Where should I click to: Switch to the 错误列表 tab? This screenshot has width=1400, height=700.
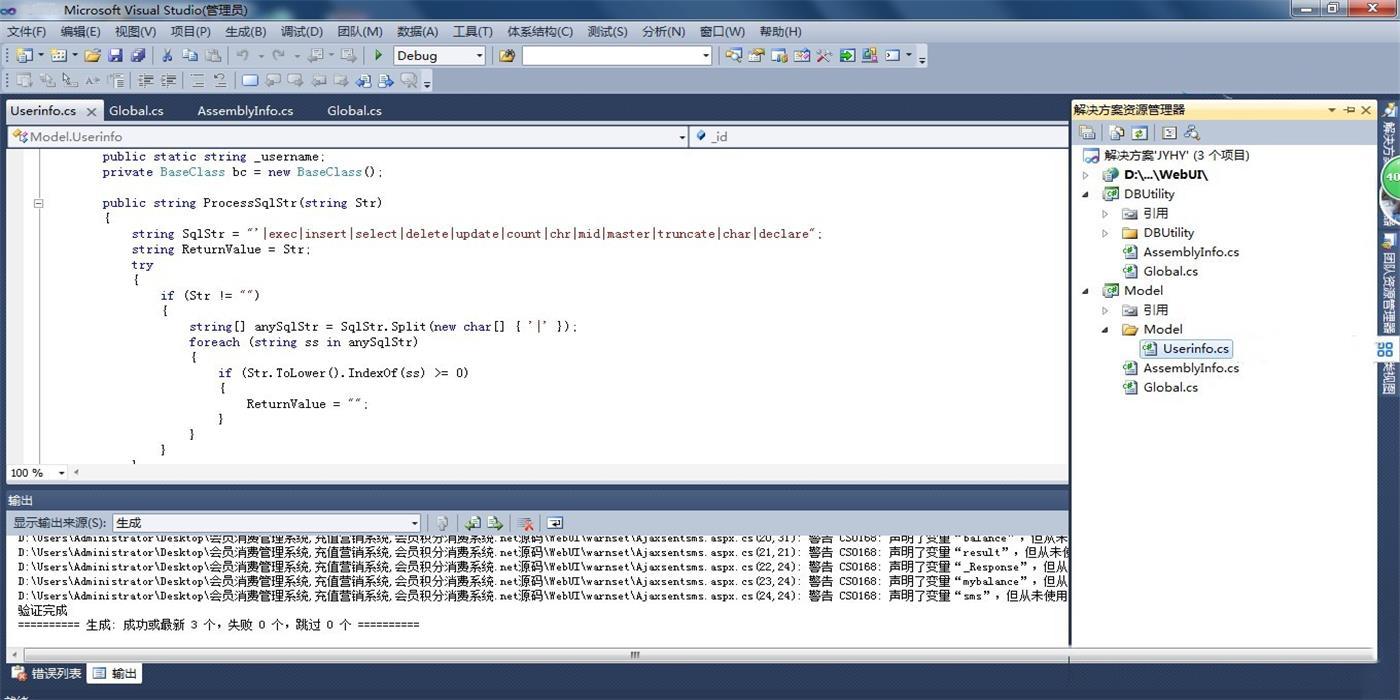click(x=47, y=674)
